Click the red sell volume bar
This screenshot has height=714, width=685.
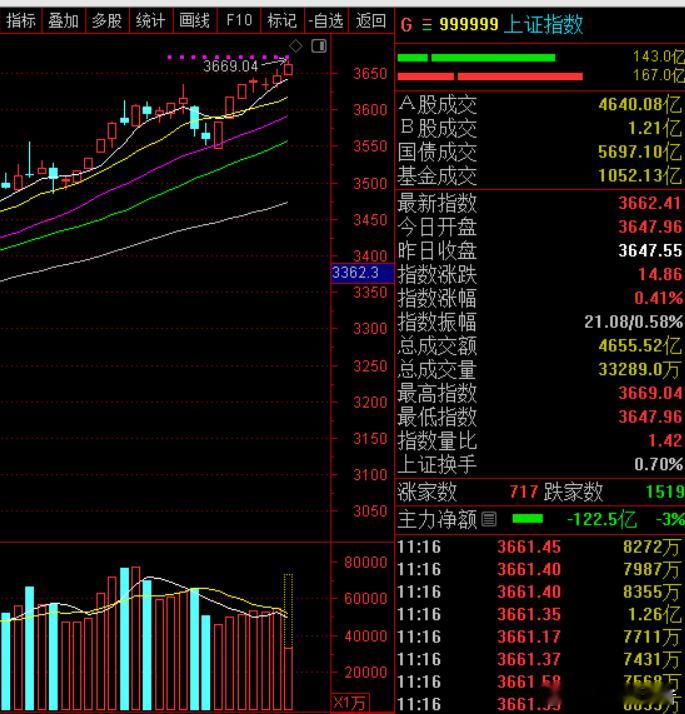pos(490,76)
